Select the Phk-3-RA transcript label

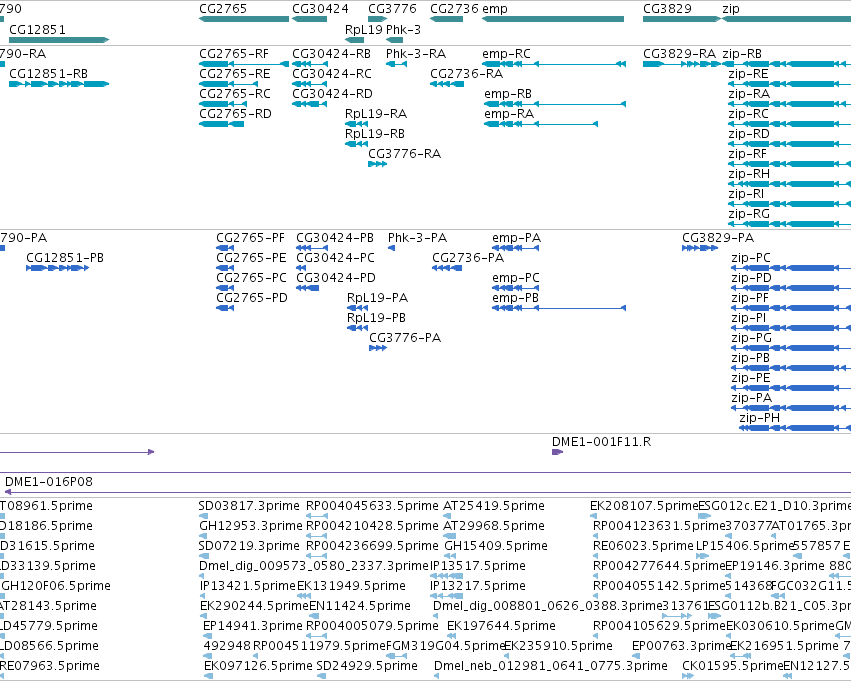pyautogui.click(x=416, y=54)
